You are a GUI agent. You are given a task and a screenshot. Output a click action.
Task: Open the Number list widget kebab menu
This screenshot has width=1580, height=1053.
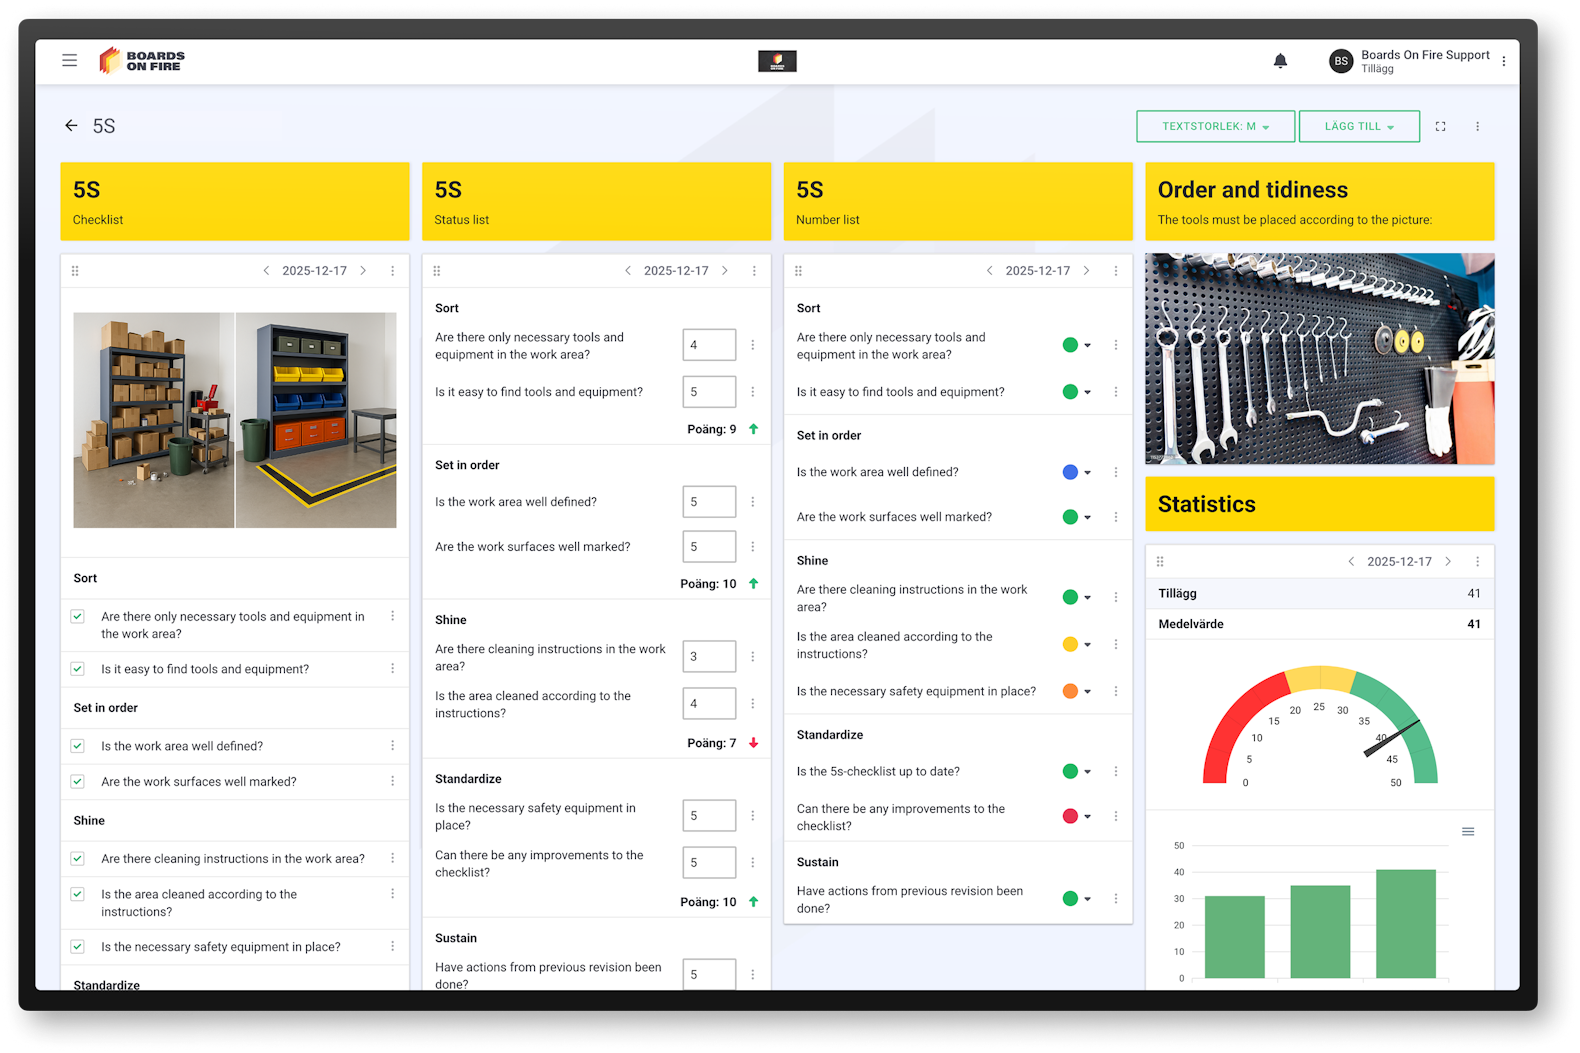pyautogui.click(x=1116, y=271)
